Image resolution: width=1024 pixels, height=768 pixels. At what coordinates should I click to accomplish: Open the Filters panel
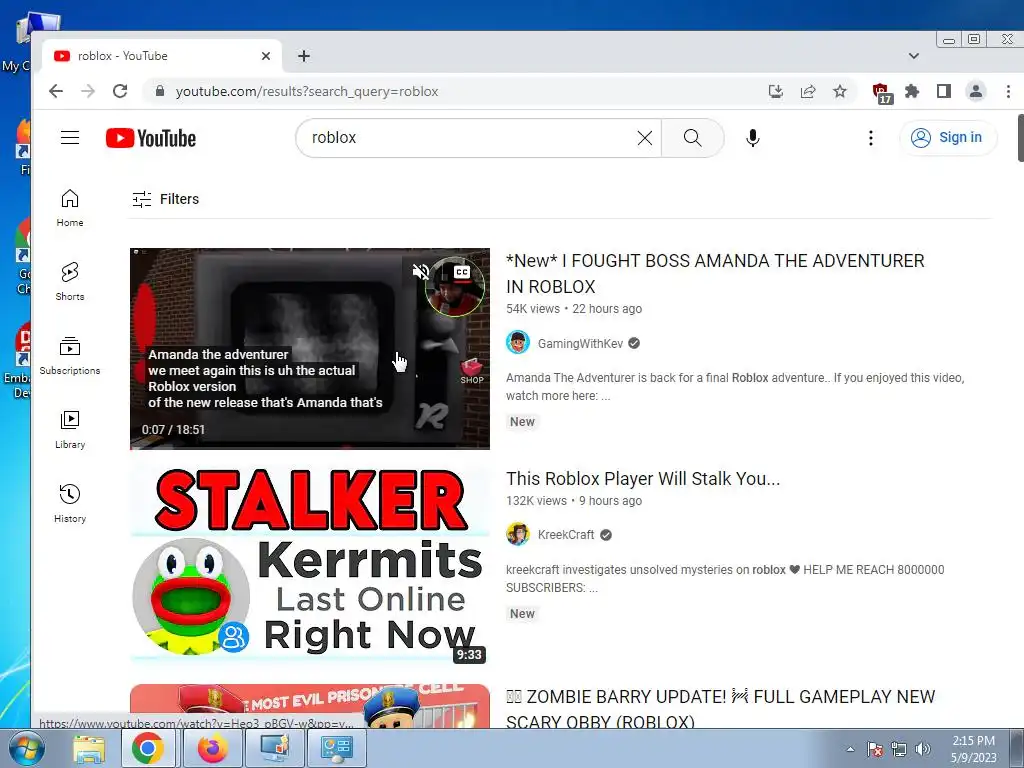(x=165, y=199)
